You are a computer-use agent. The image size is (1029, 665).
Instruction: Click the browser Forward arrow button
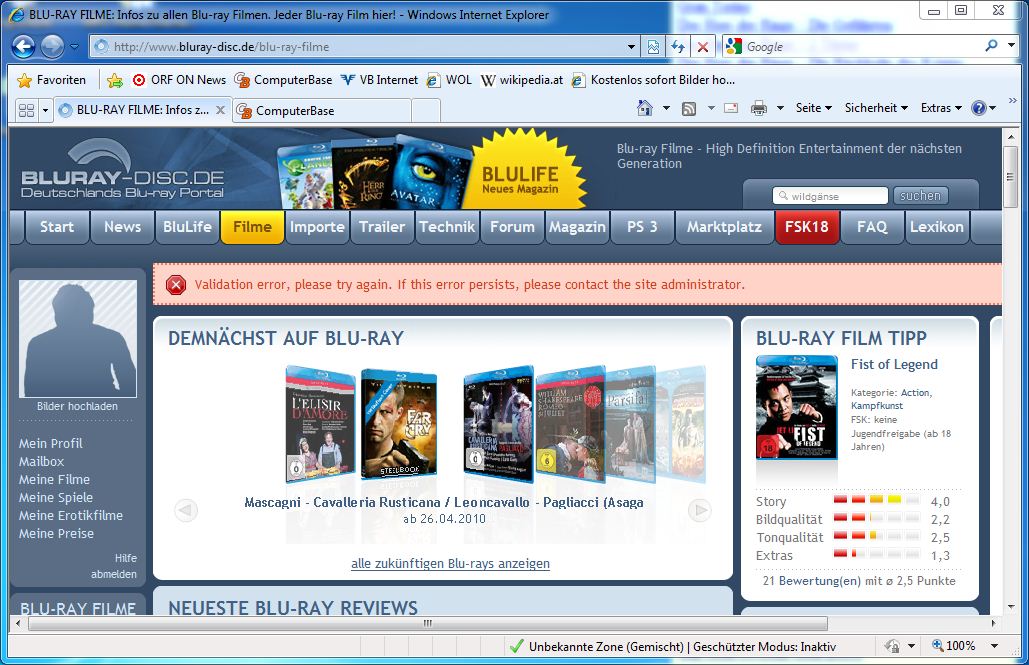click(x=52, y=47)
